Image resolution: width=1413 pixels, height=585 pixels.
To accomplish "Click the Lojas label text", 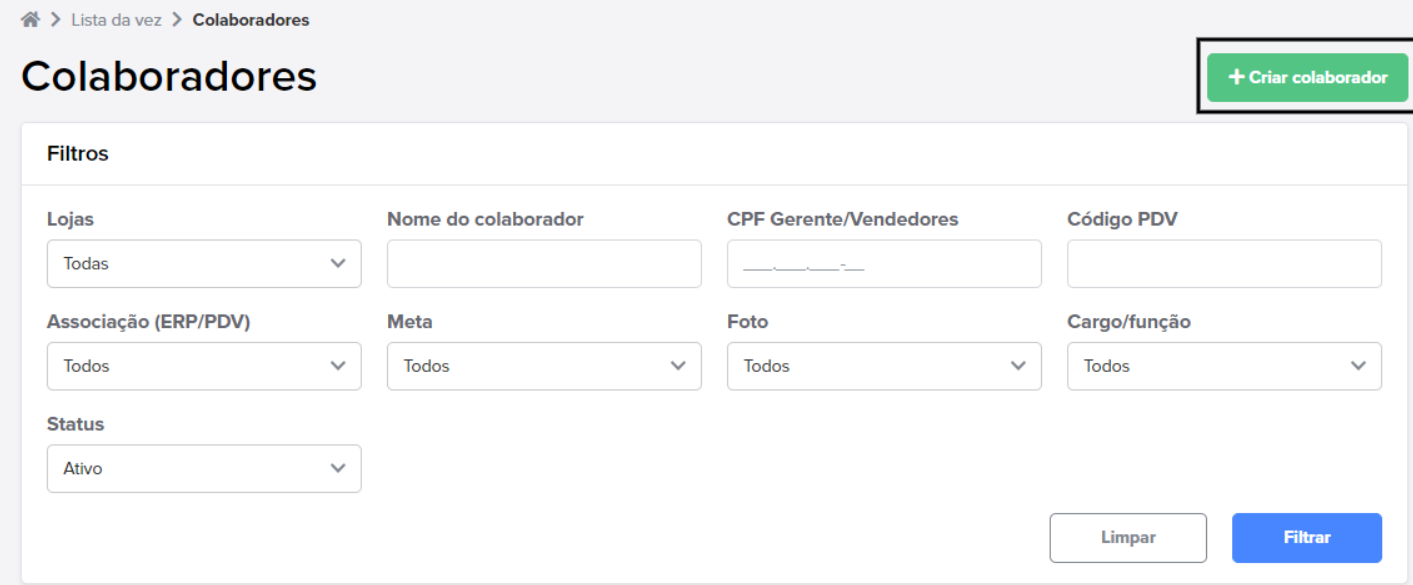I will pos(71,219).
